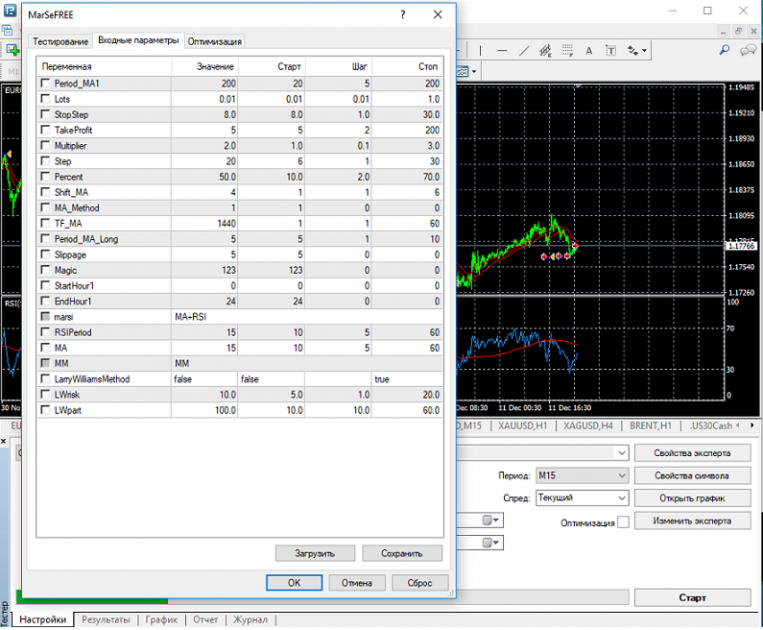Screen dimensions: 763x630
Task: Select the text label tool
Action: 611,51
